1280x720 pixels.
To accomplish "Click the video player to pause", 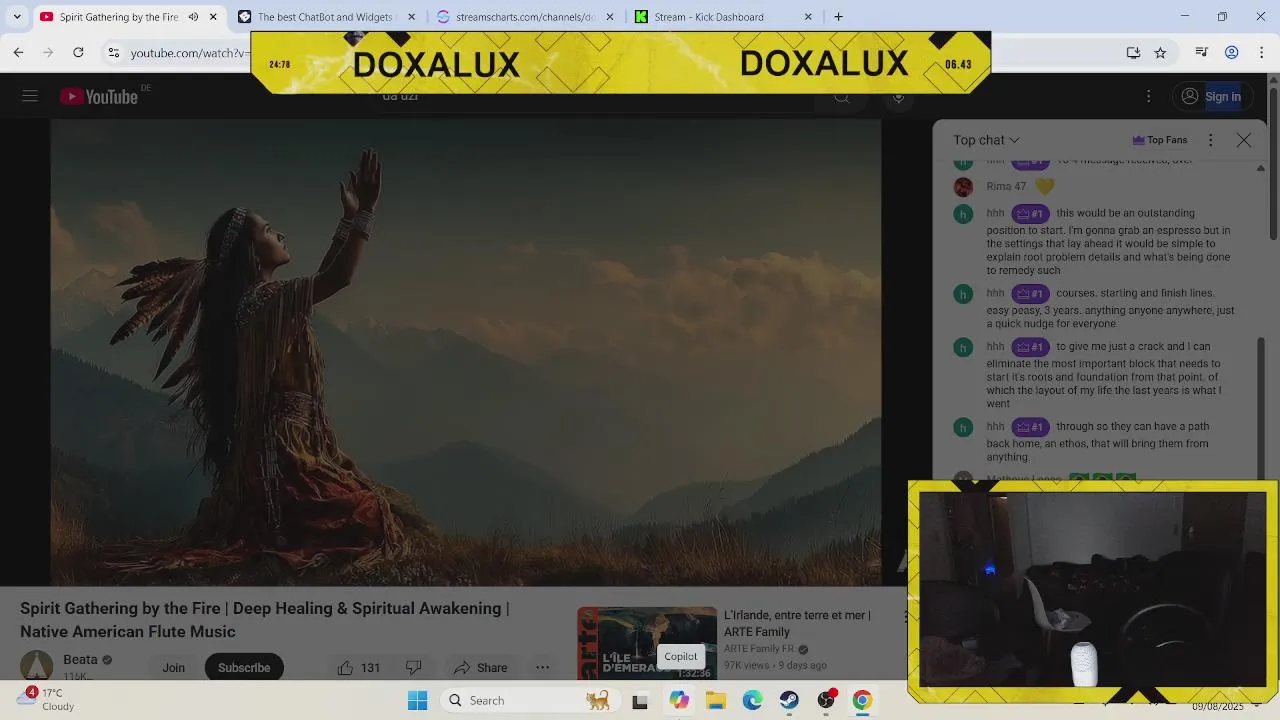I will pyautogui.click(x=466, y=352).
